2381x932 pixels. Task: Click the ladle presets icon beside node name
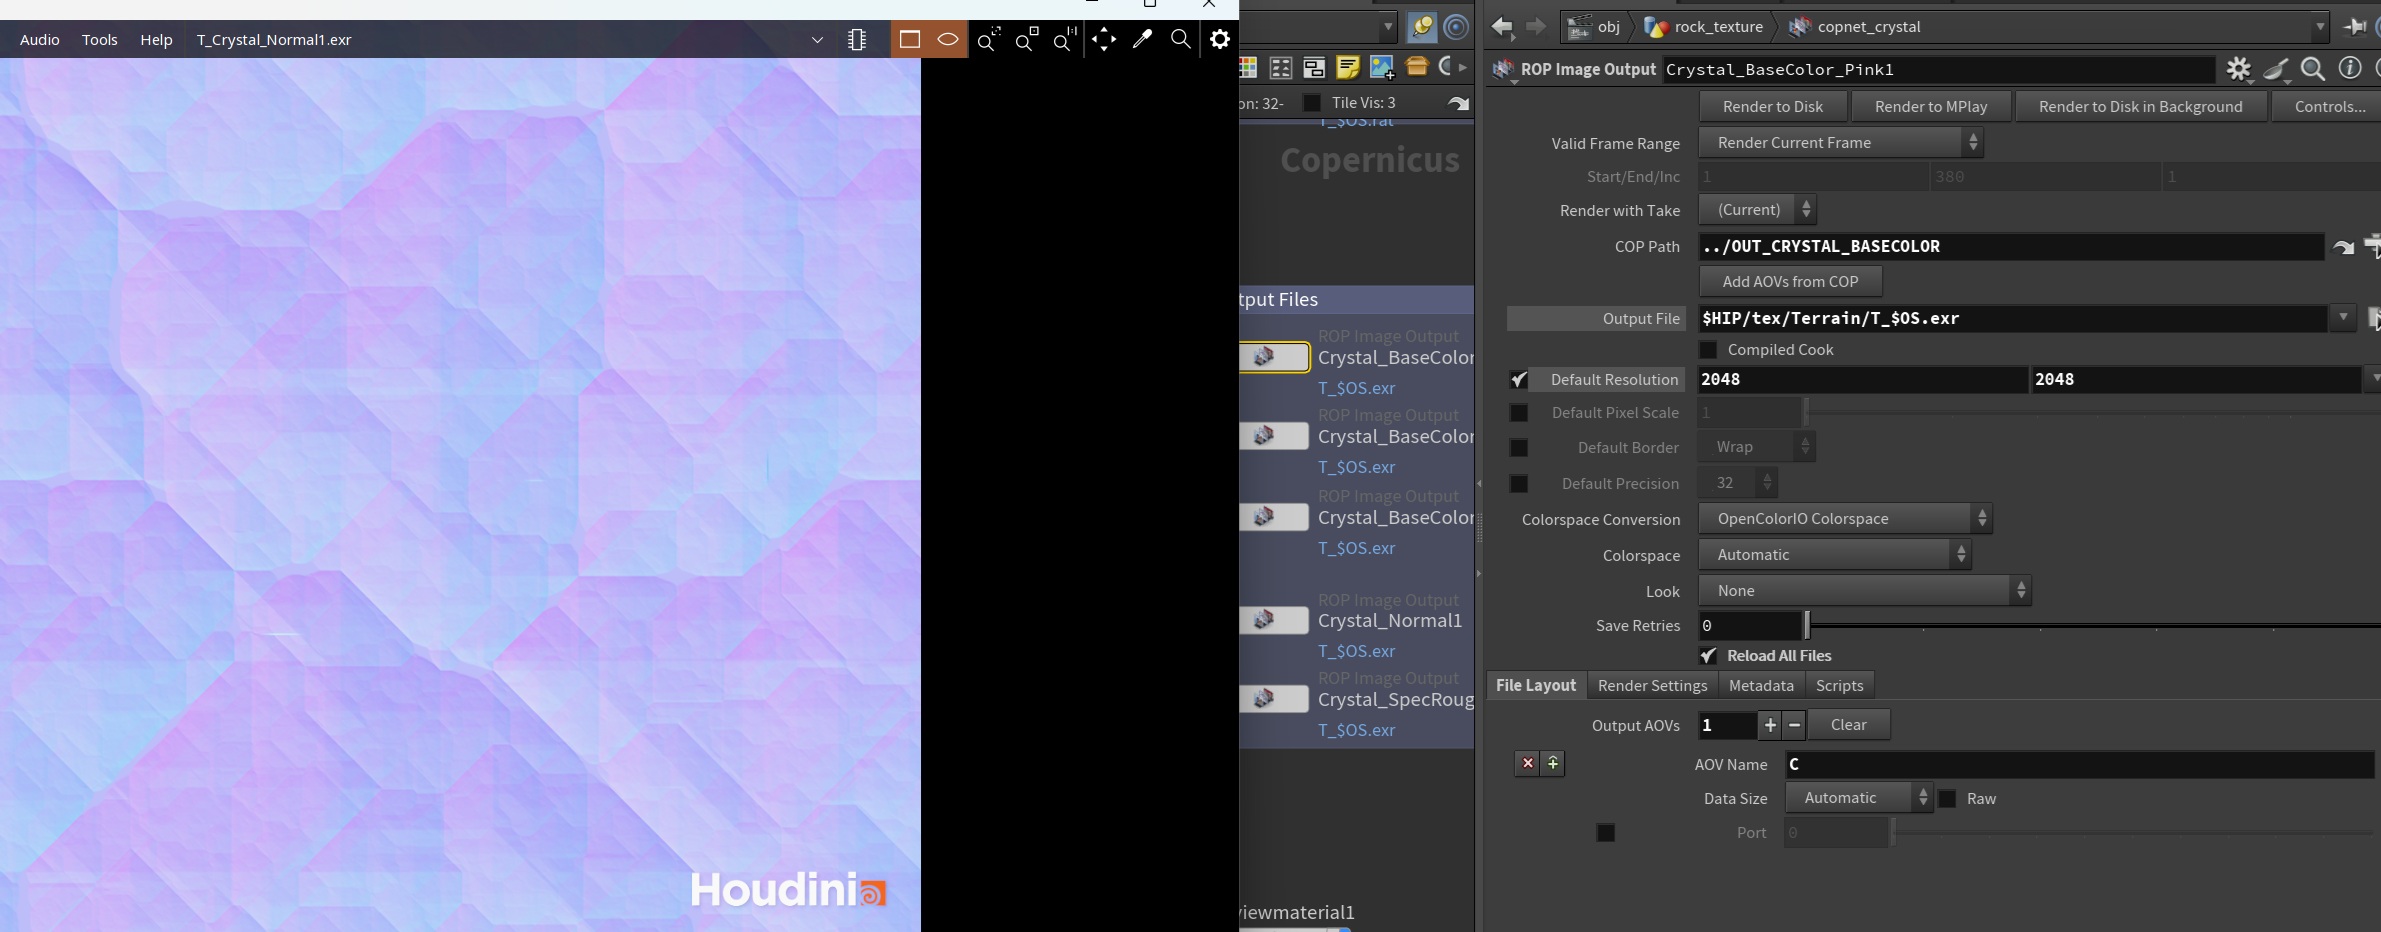pyautogui.click(x=2276, y=69)
